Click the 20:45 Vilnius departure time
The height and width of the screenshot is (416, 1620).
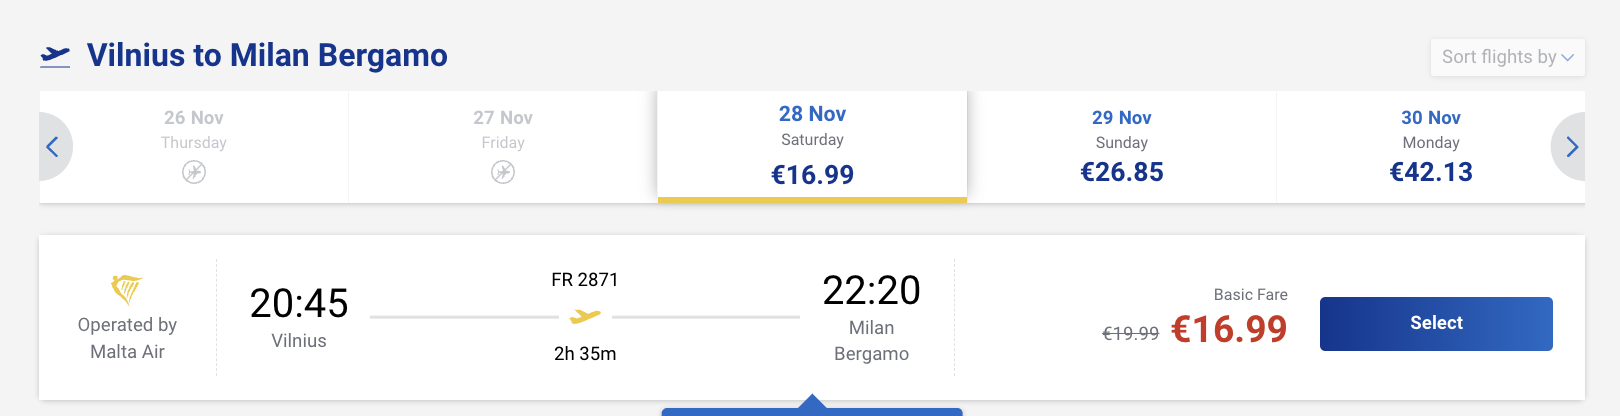point(299,303)
